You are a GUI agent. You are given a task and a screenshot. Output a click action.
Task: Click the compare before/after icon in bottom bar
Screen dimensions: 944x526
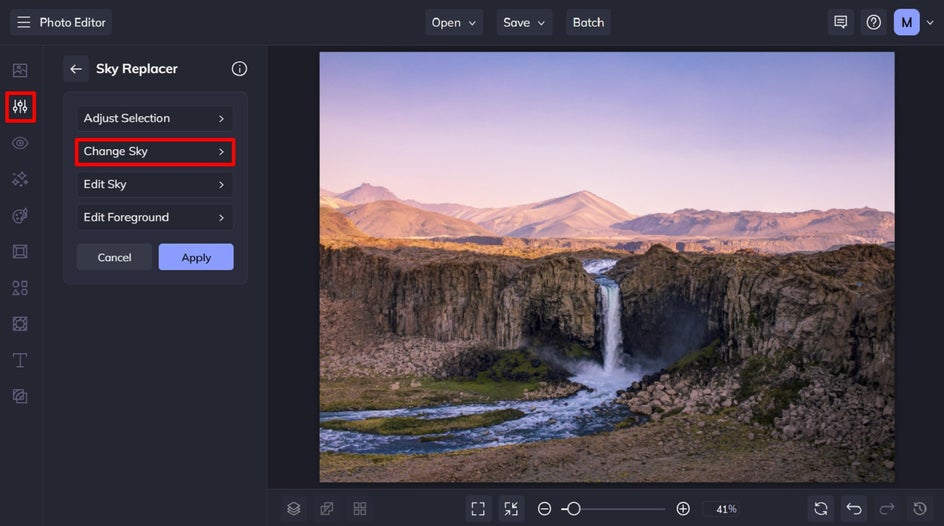coord(327,509)
